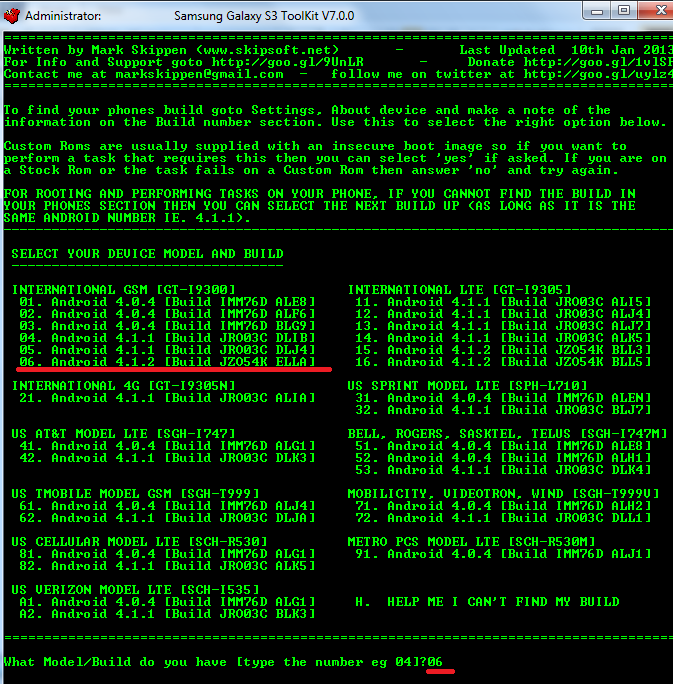Click the Last Updated 10th Jan 2013 text

(x=566, y=50)
